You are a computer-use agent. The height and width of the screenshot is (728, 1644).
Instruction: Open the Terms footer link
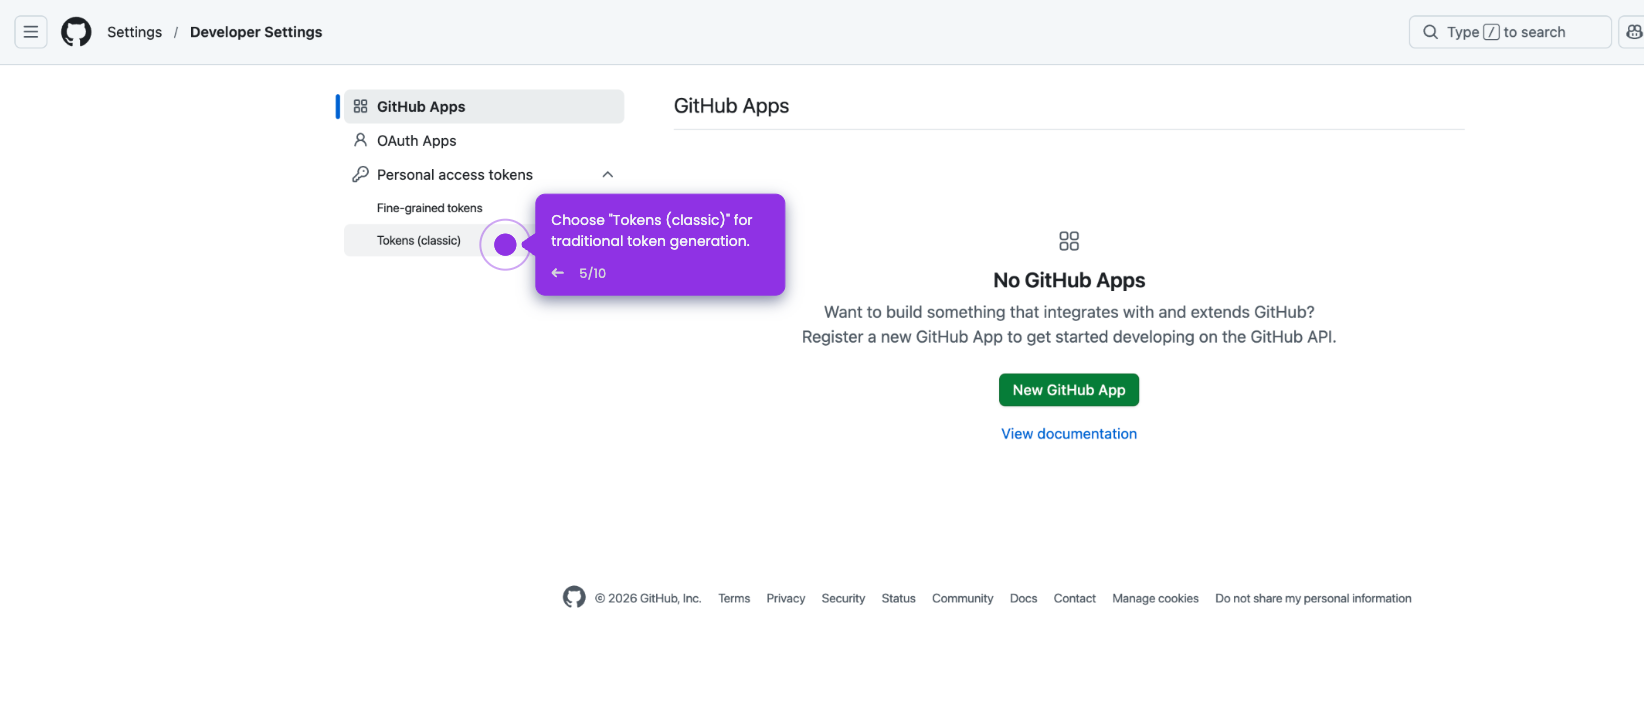point(734,598)
